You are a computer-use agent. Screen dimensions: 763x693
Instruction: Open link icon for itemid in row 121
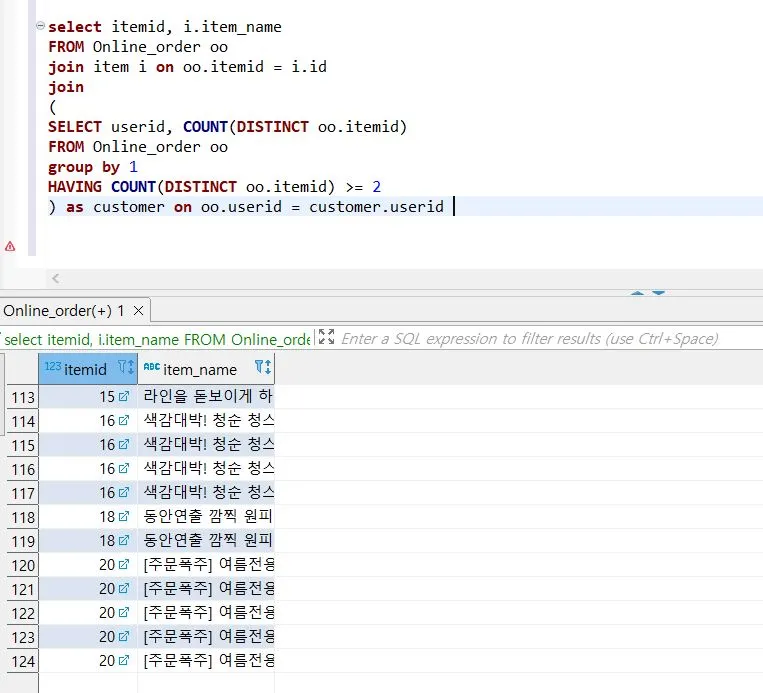tap(124, 588)
